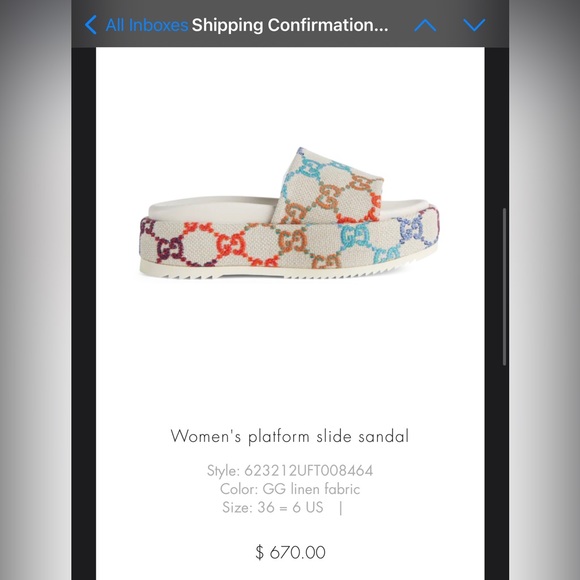
Task: Click the lavender GG logo on the platform
Action: click(x=410, y=229)
